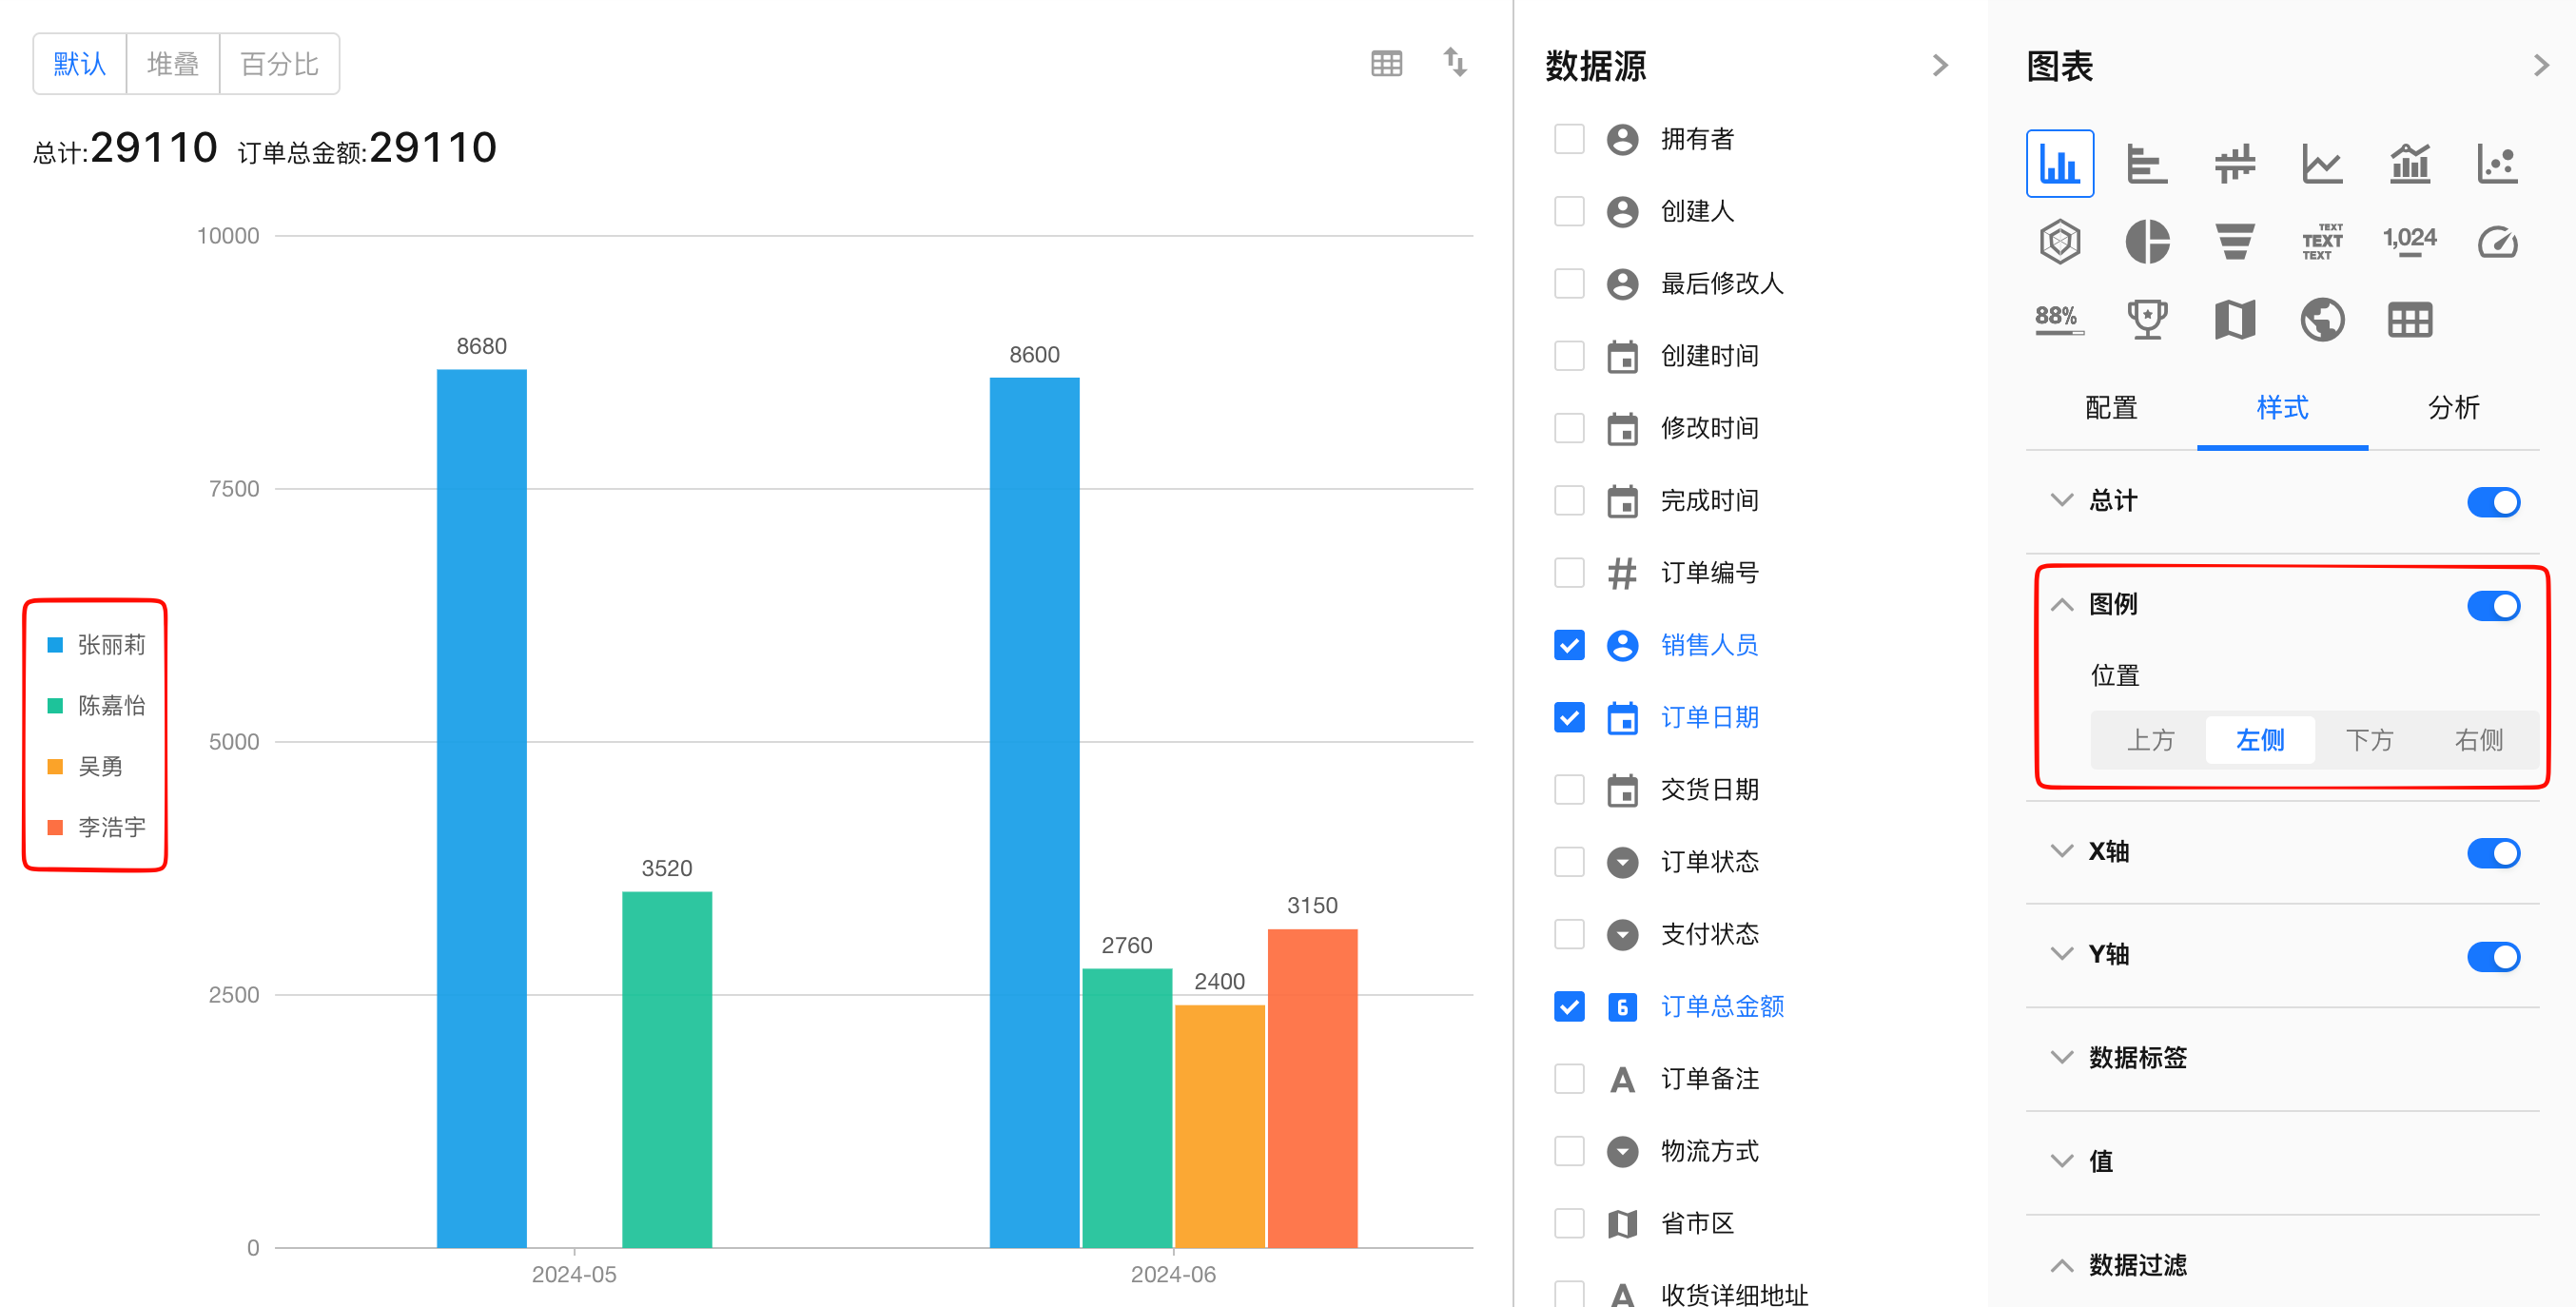Set legend position to 右侧
This screenshot has width=2576, height=1307.
(2478, 740)
